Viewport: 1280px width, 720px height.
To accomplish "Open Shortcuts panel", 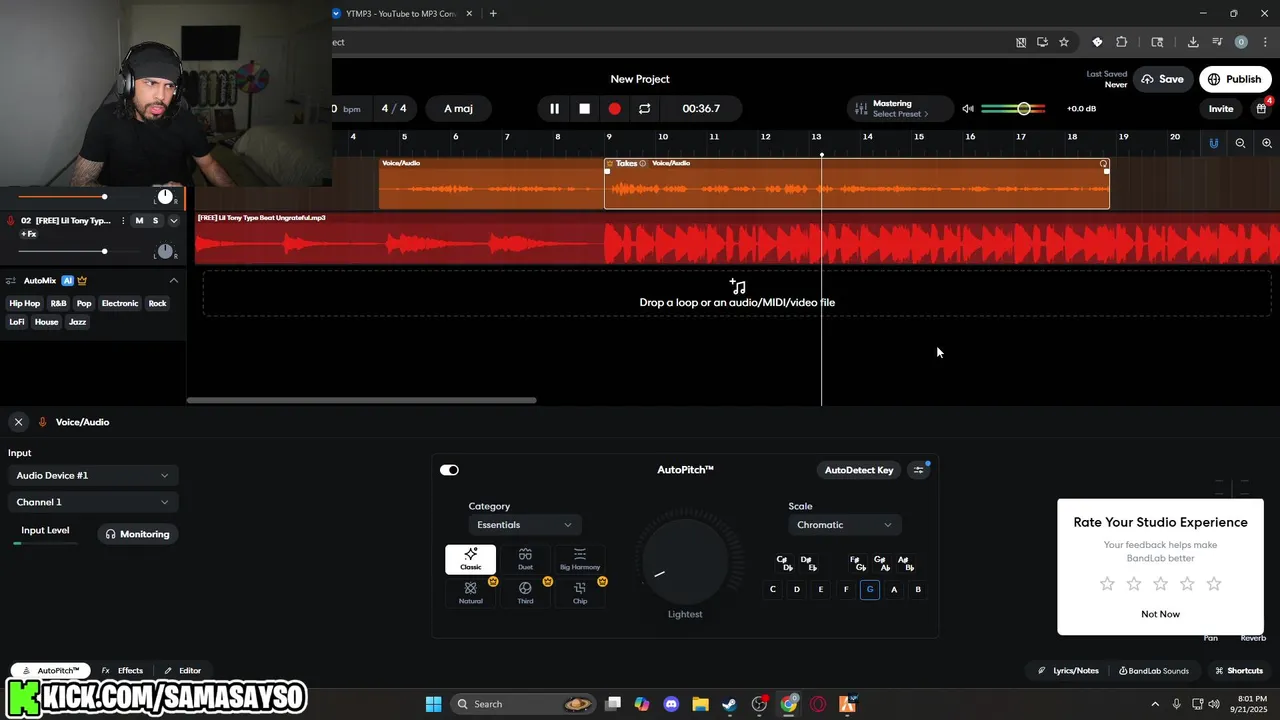I will point(1239,671).
